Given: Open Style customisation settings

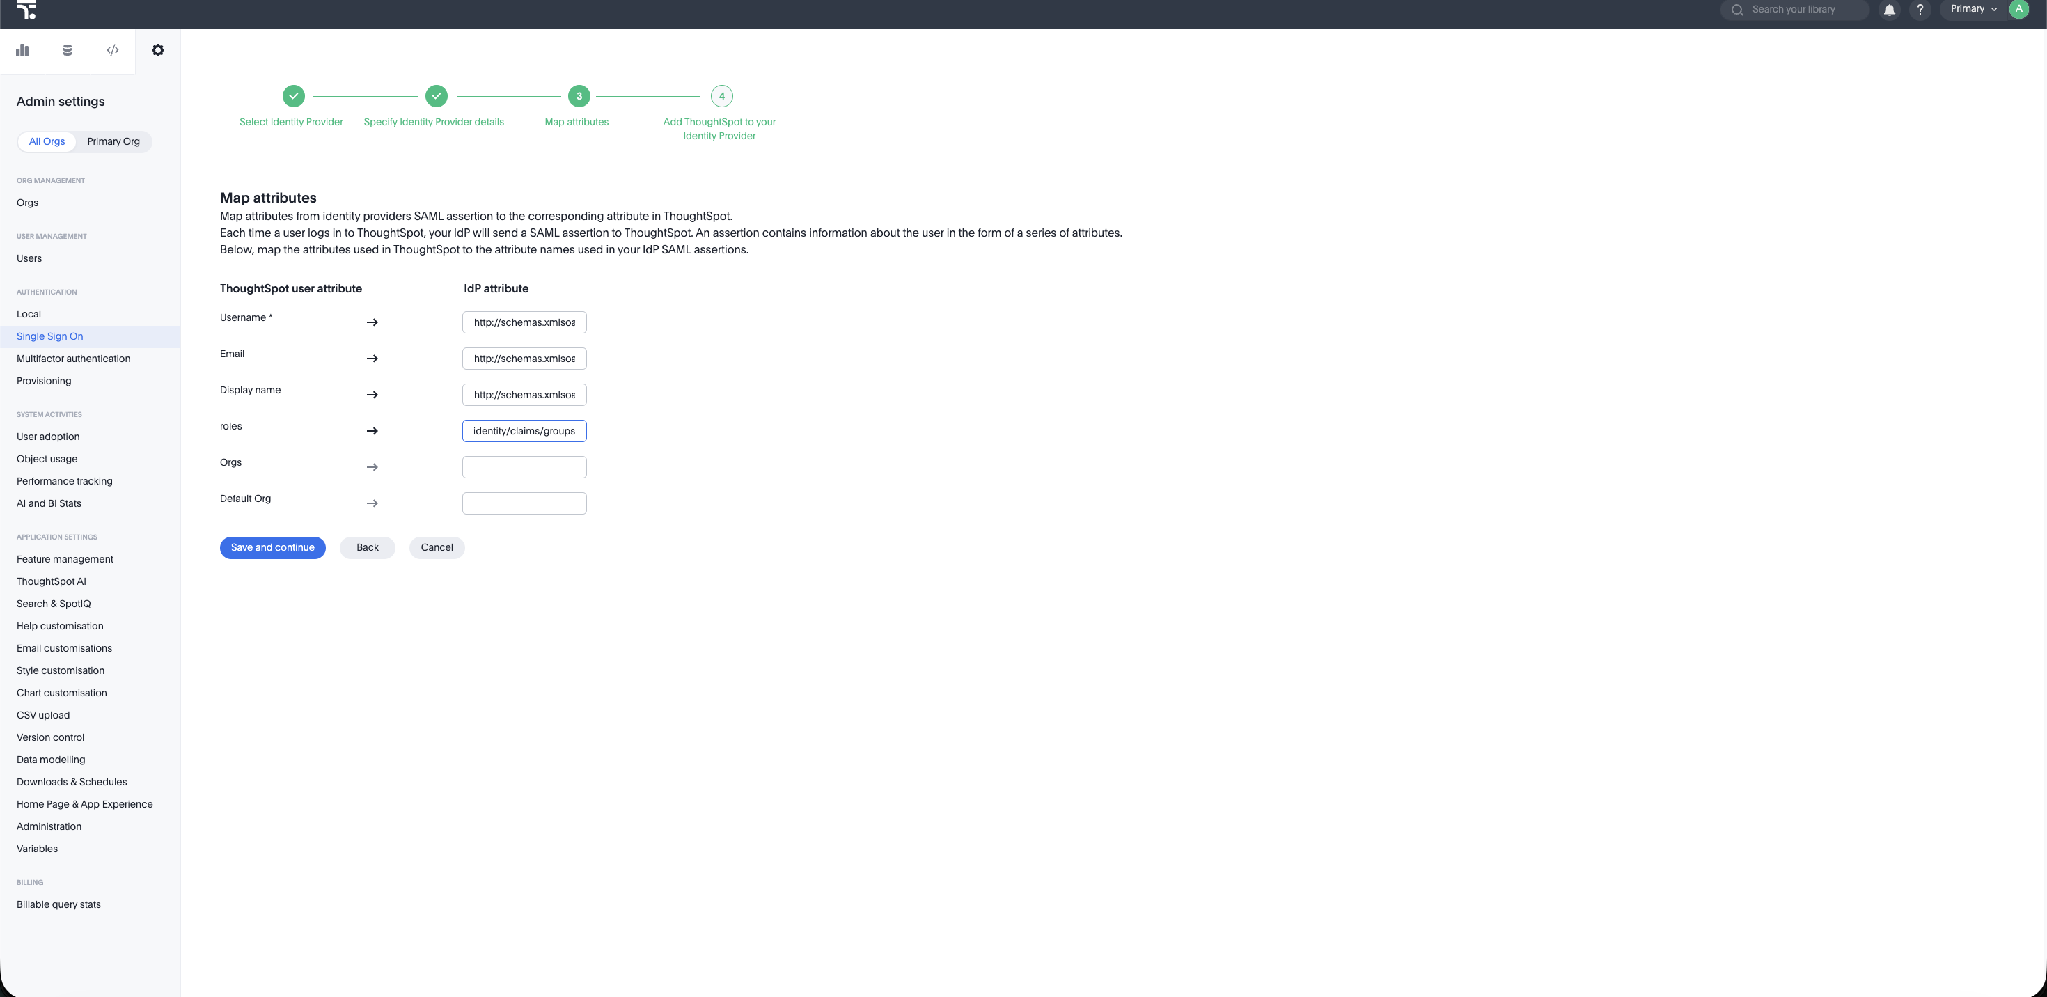Looking at the screenshot, I should 60,671.
